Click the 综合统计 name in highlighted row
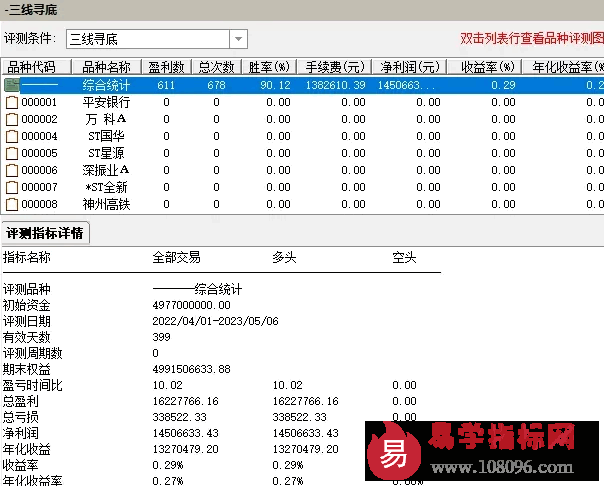 (106, 85)
